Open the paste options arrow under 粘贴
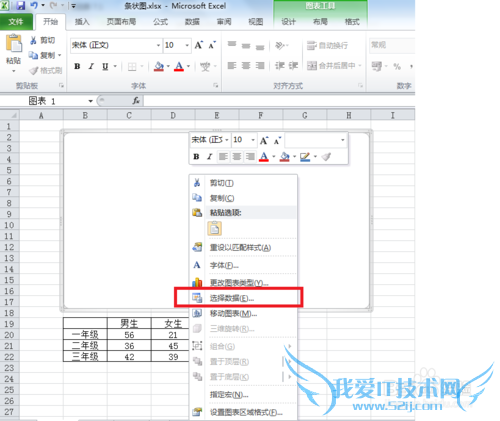This screenshot has width=500, height=421. [14, 71]
